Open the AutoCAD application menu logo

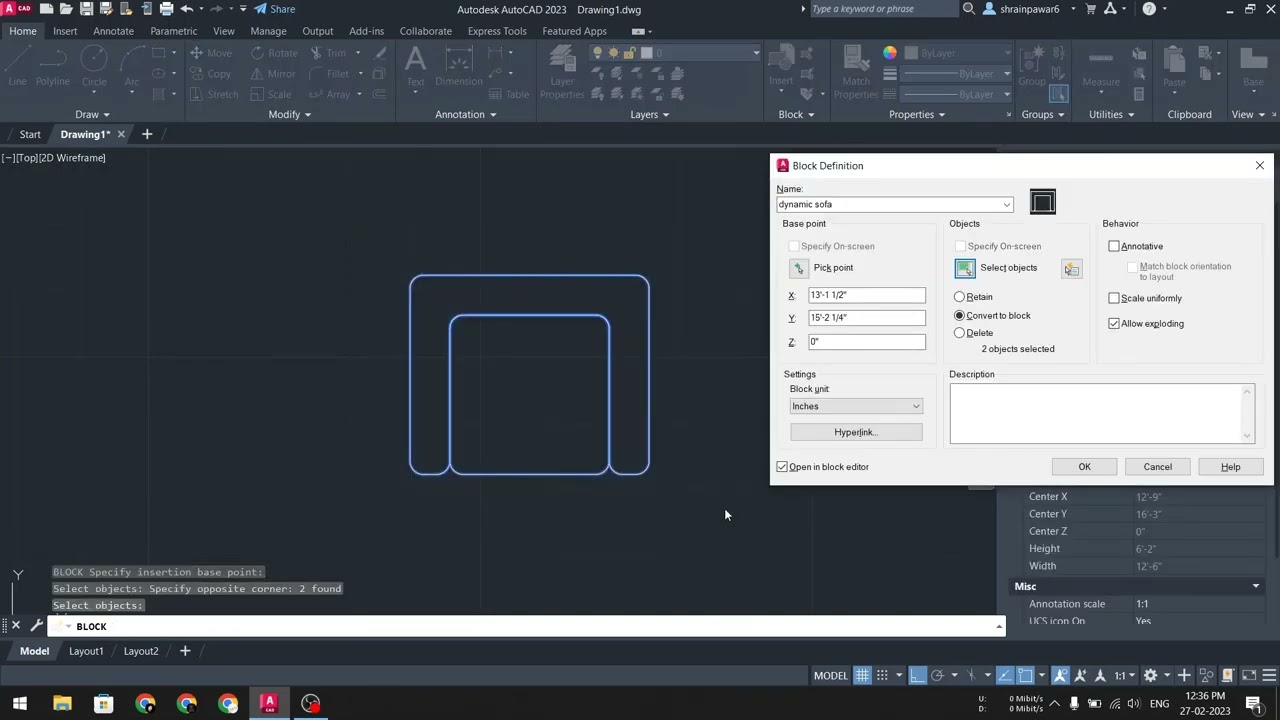pyautogui.click(x=17, y=9)
